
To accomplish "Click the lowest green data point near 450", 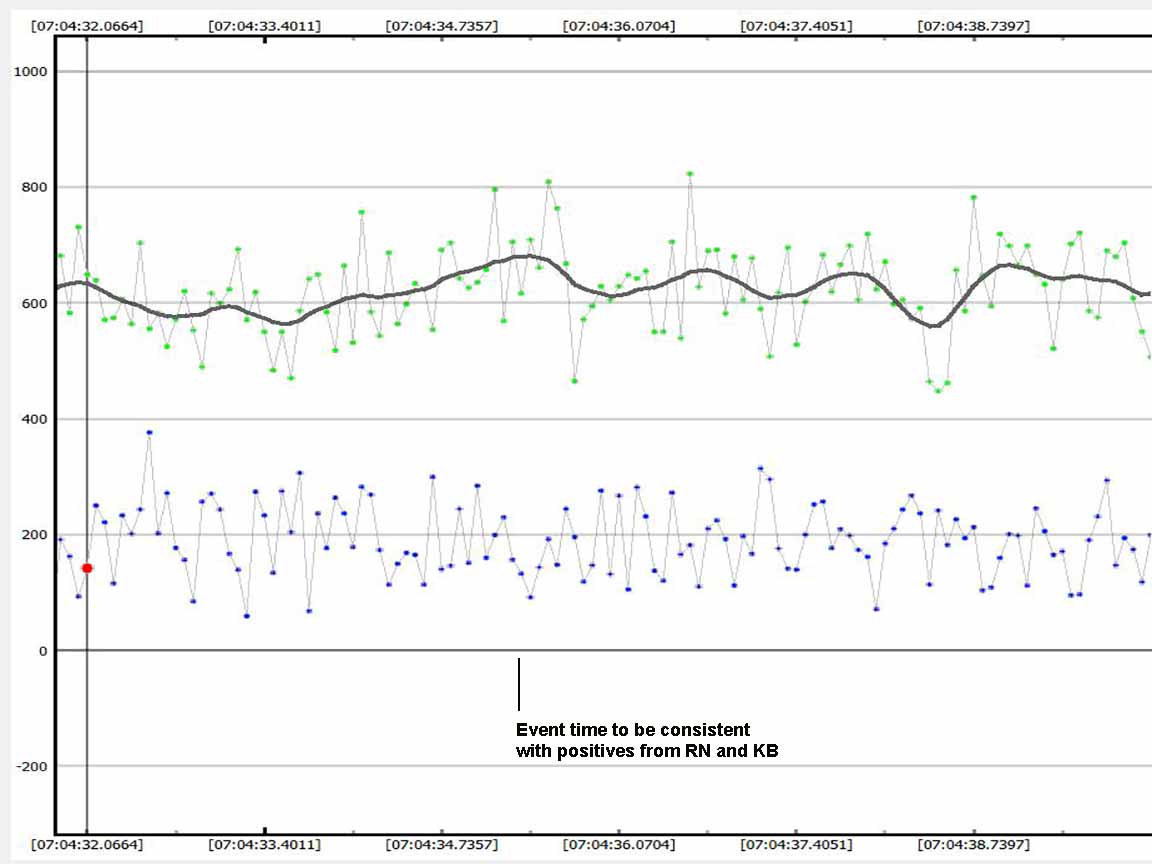I will point(938,390).
